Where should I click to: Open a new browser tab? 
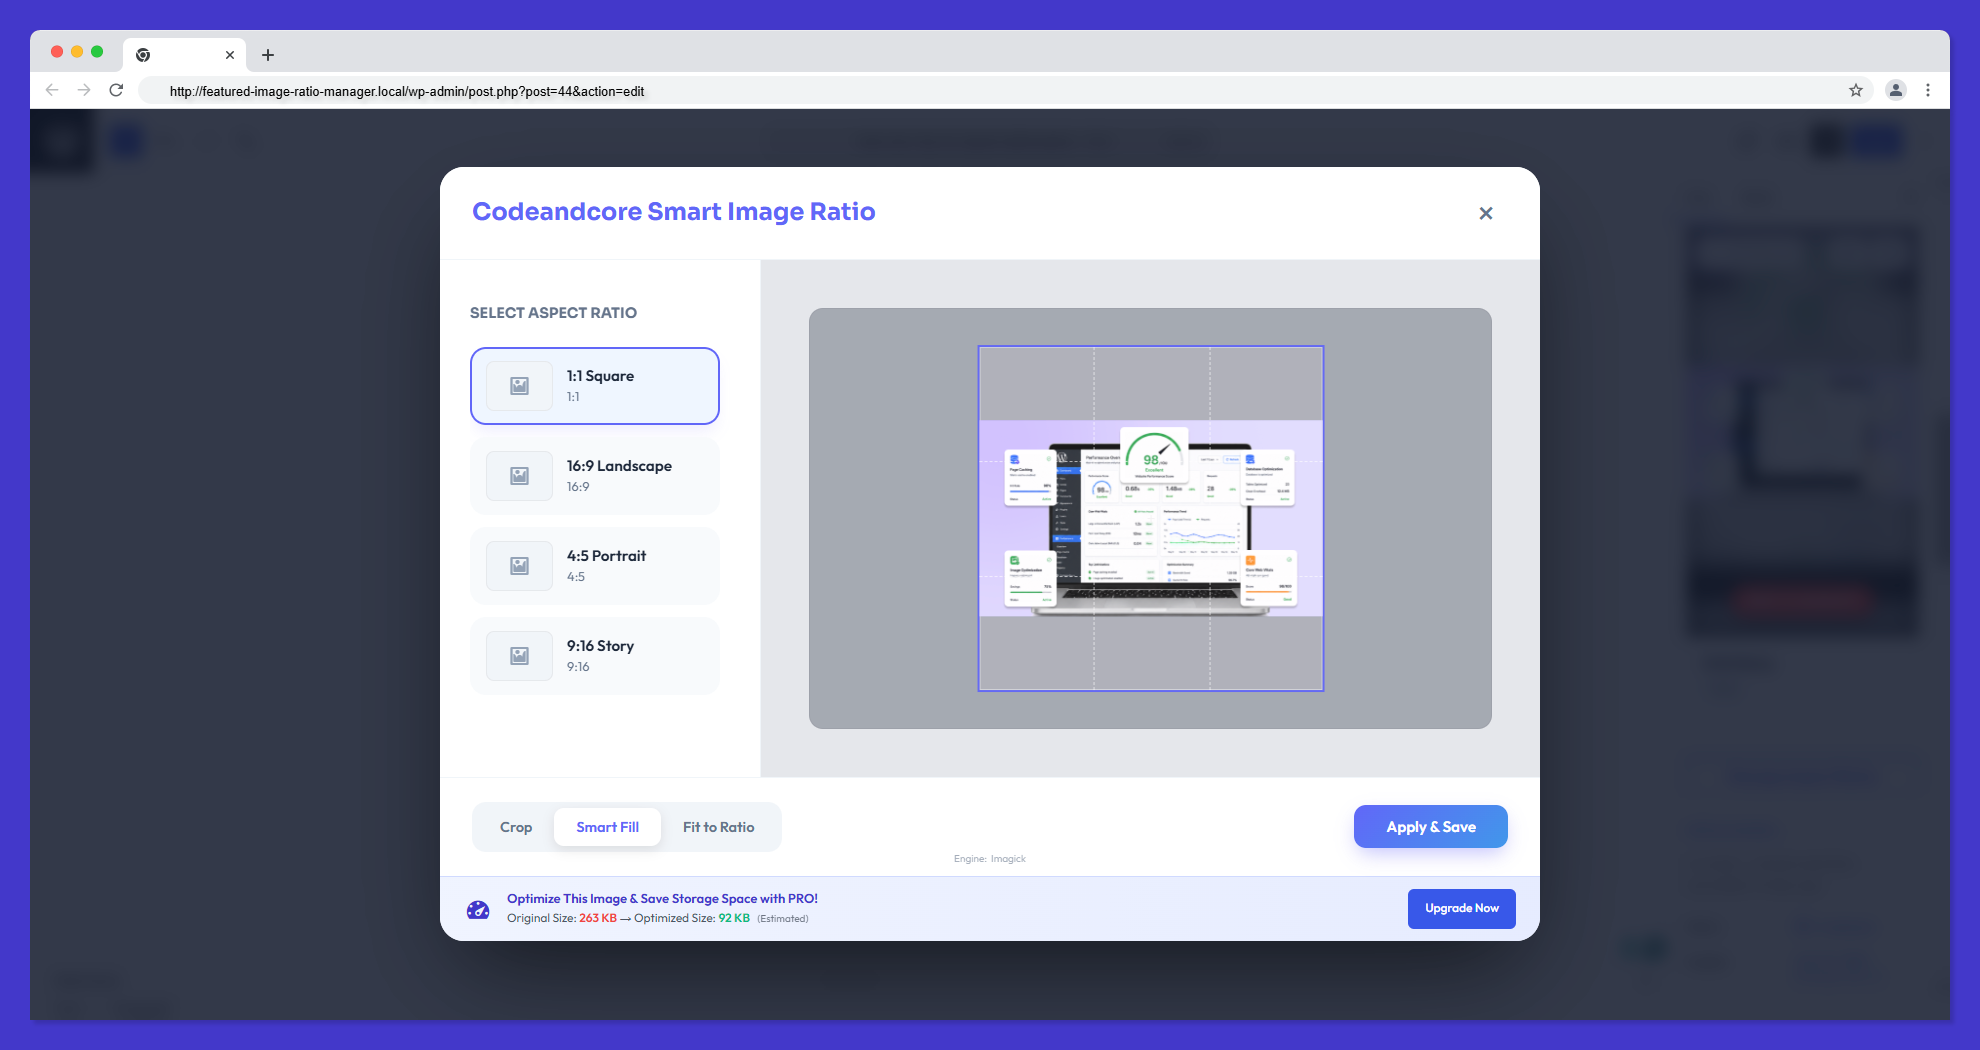pos(268,55)
